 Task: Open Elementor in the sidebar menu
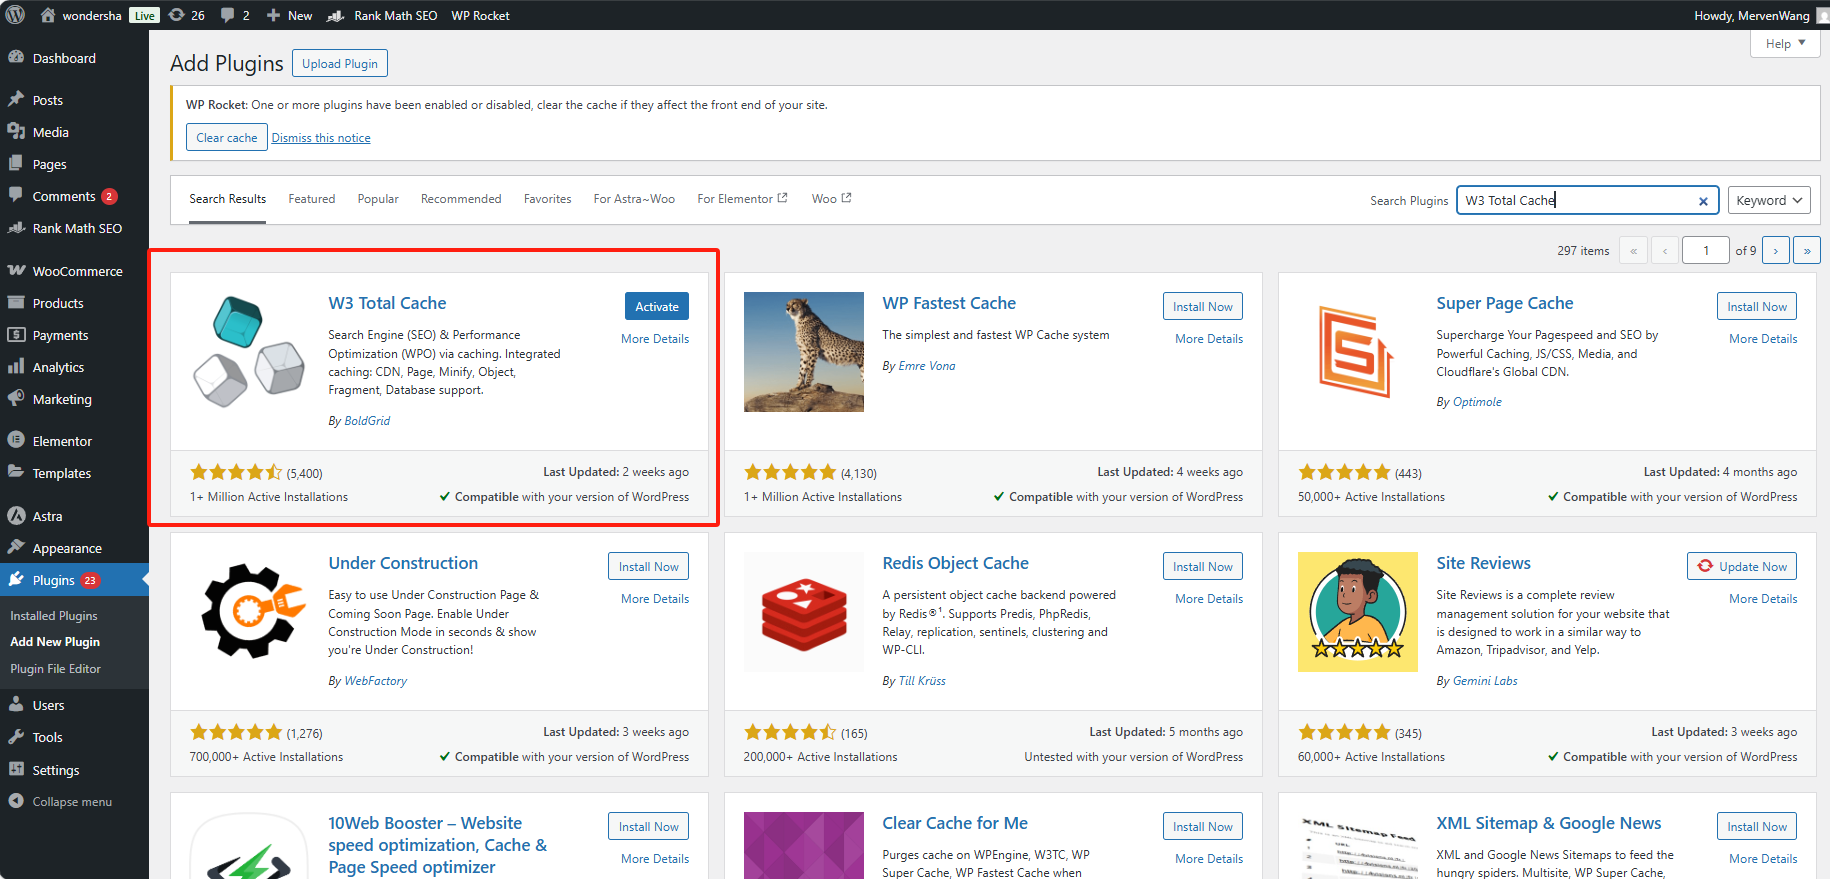(x=62, y=441)
